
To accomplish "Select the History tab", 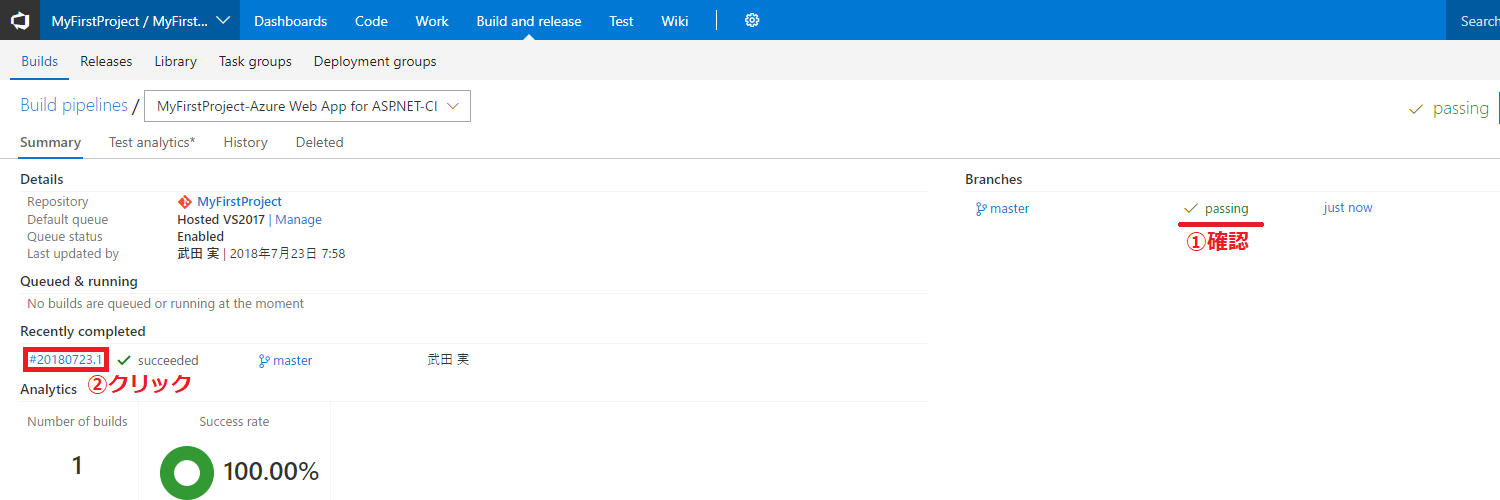I will pyautogui.click(x=245, y=142).
